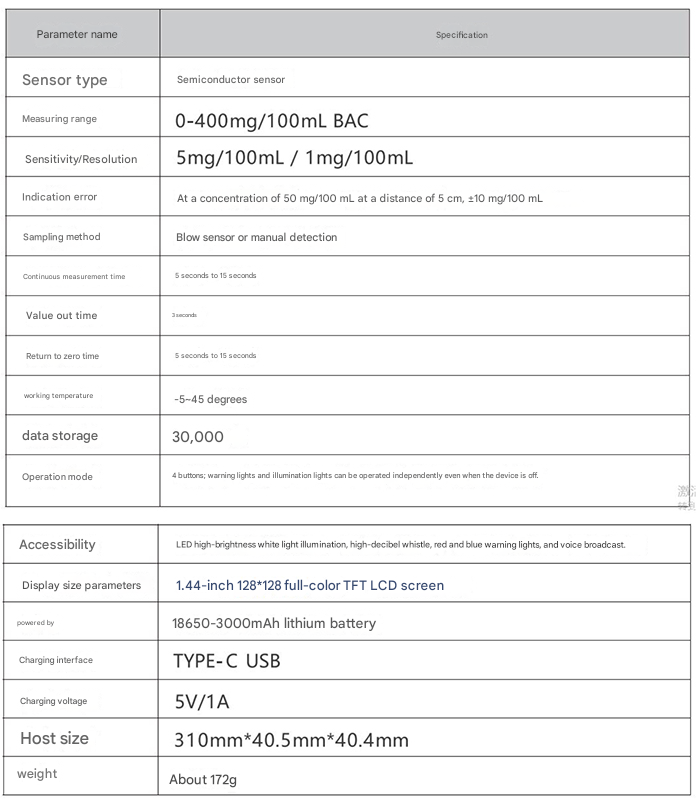Click the '30,000' data storage value
The height and width of the screenshot is (807, 700).
pos(198,437)
